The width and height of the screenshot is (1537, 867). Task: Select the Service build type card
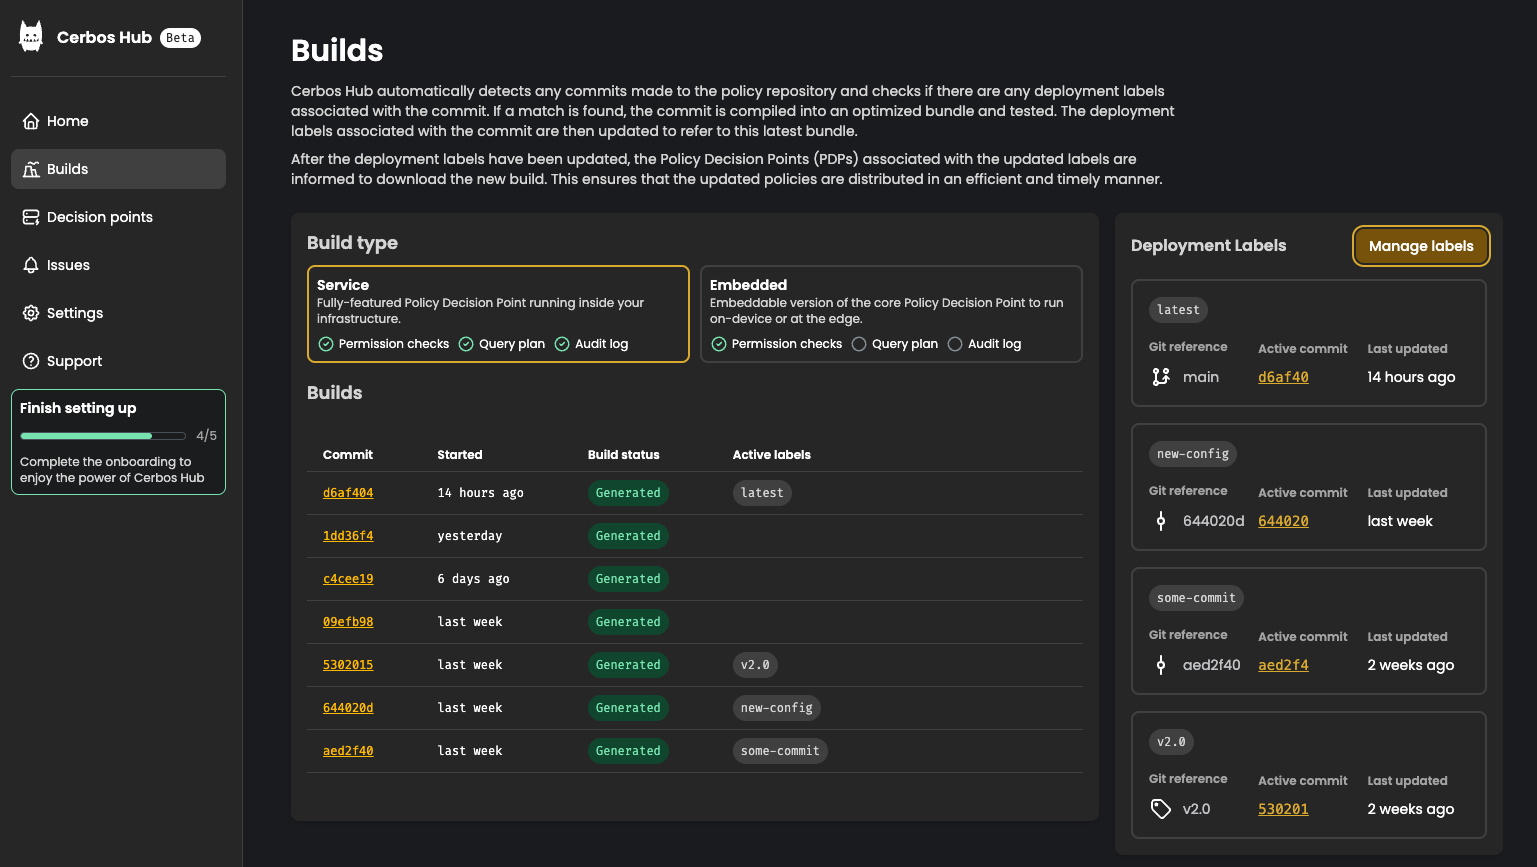(498, 314)
